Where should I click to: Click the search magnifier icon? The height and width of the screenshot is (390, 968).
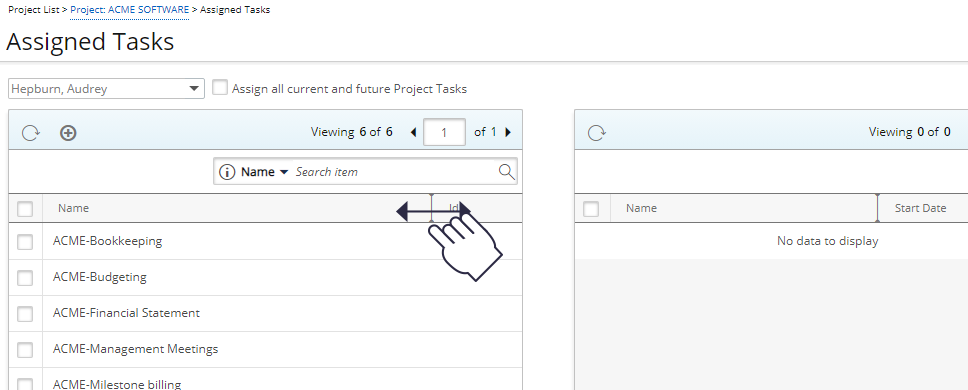pyautogui.click(x=506, y=172)
